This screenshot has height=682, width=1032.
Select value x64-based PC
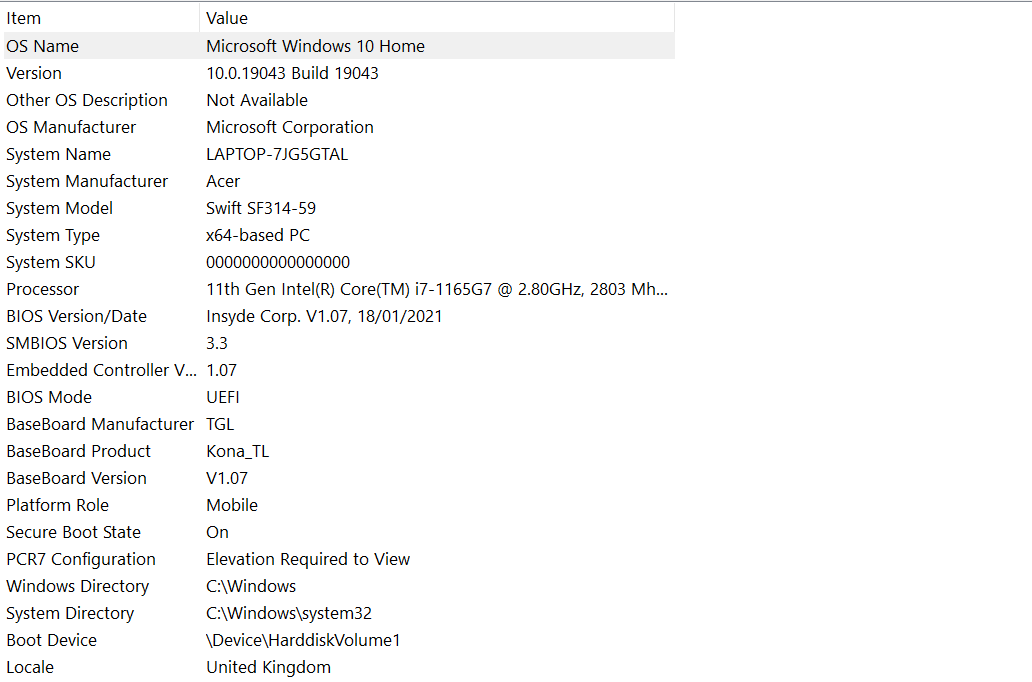pyautogui.click(x=258, y=235)
